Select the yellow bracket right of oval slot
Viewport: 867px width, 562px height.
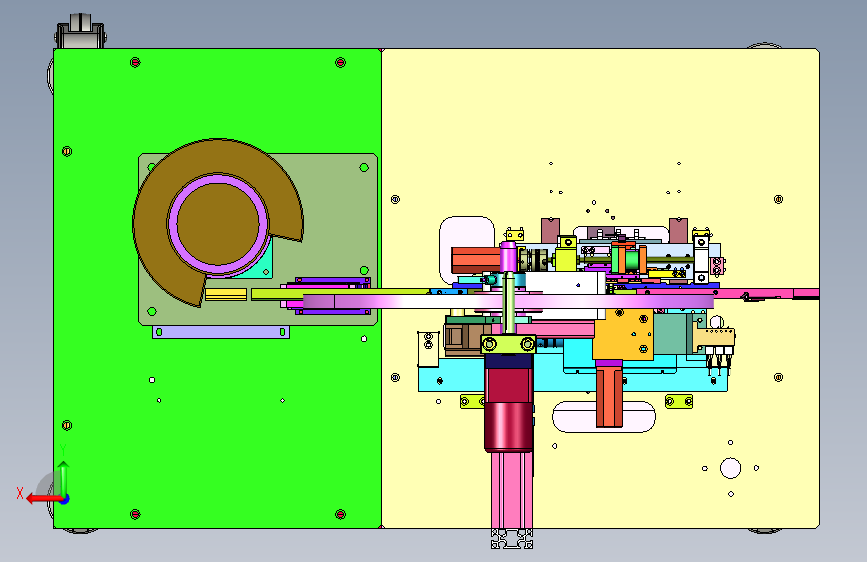(679, 401)
